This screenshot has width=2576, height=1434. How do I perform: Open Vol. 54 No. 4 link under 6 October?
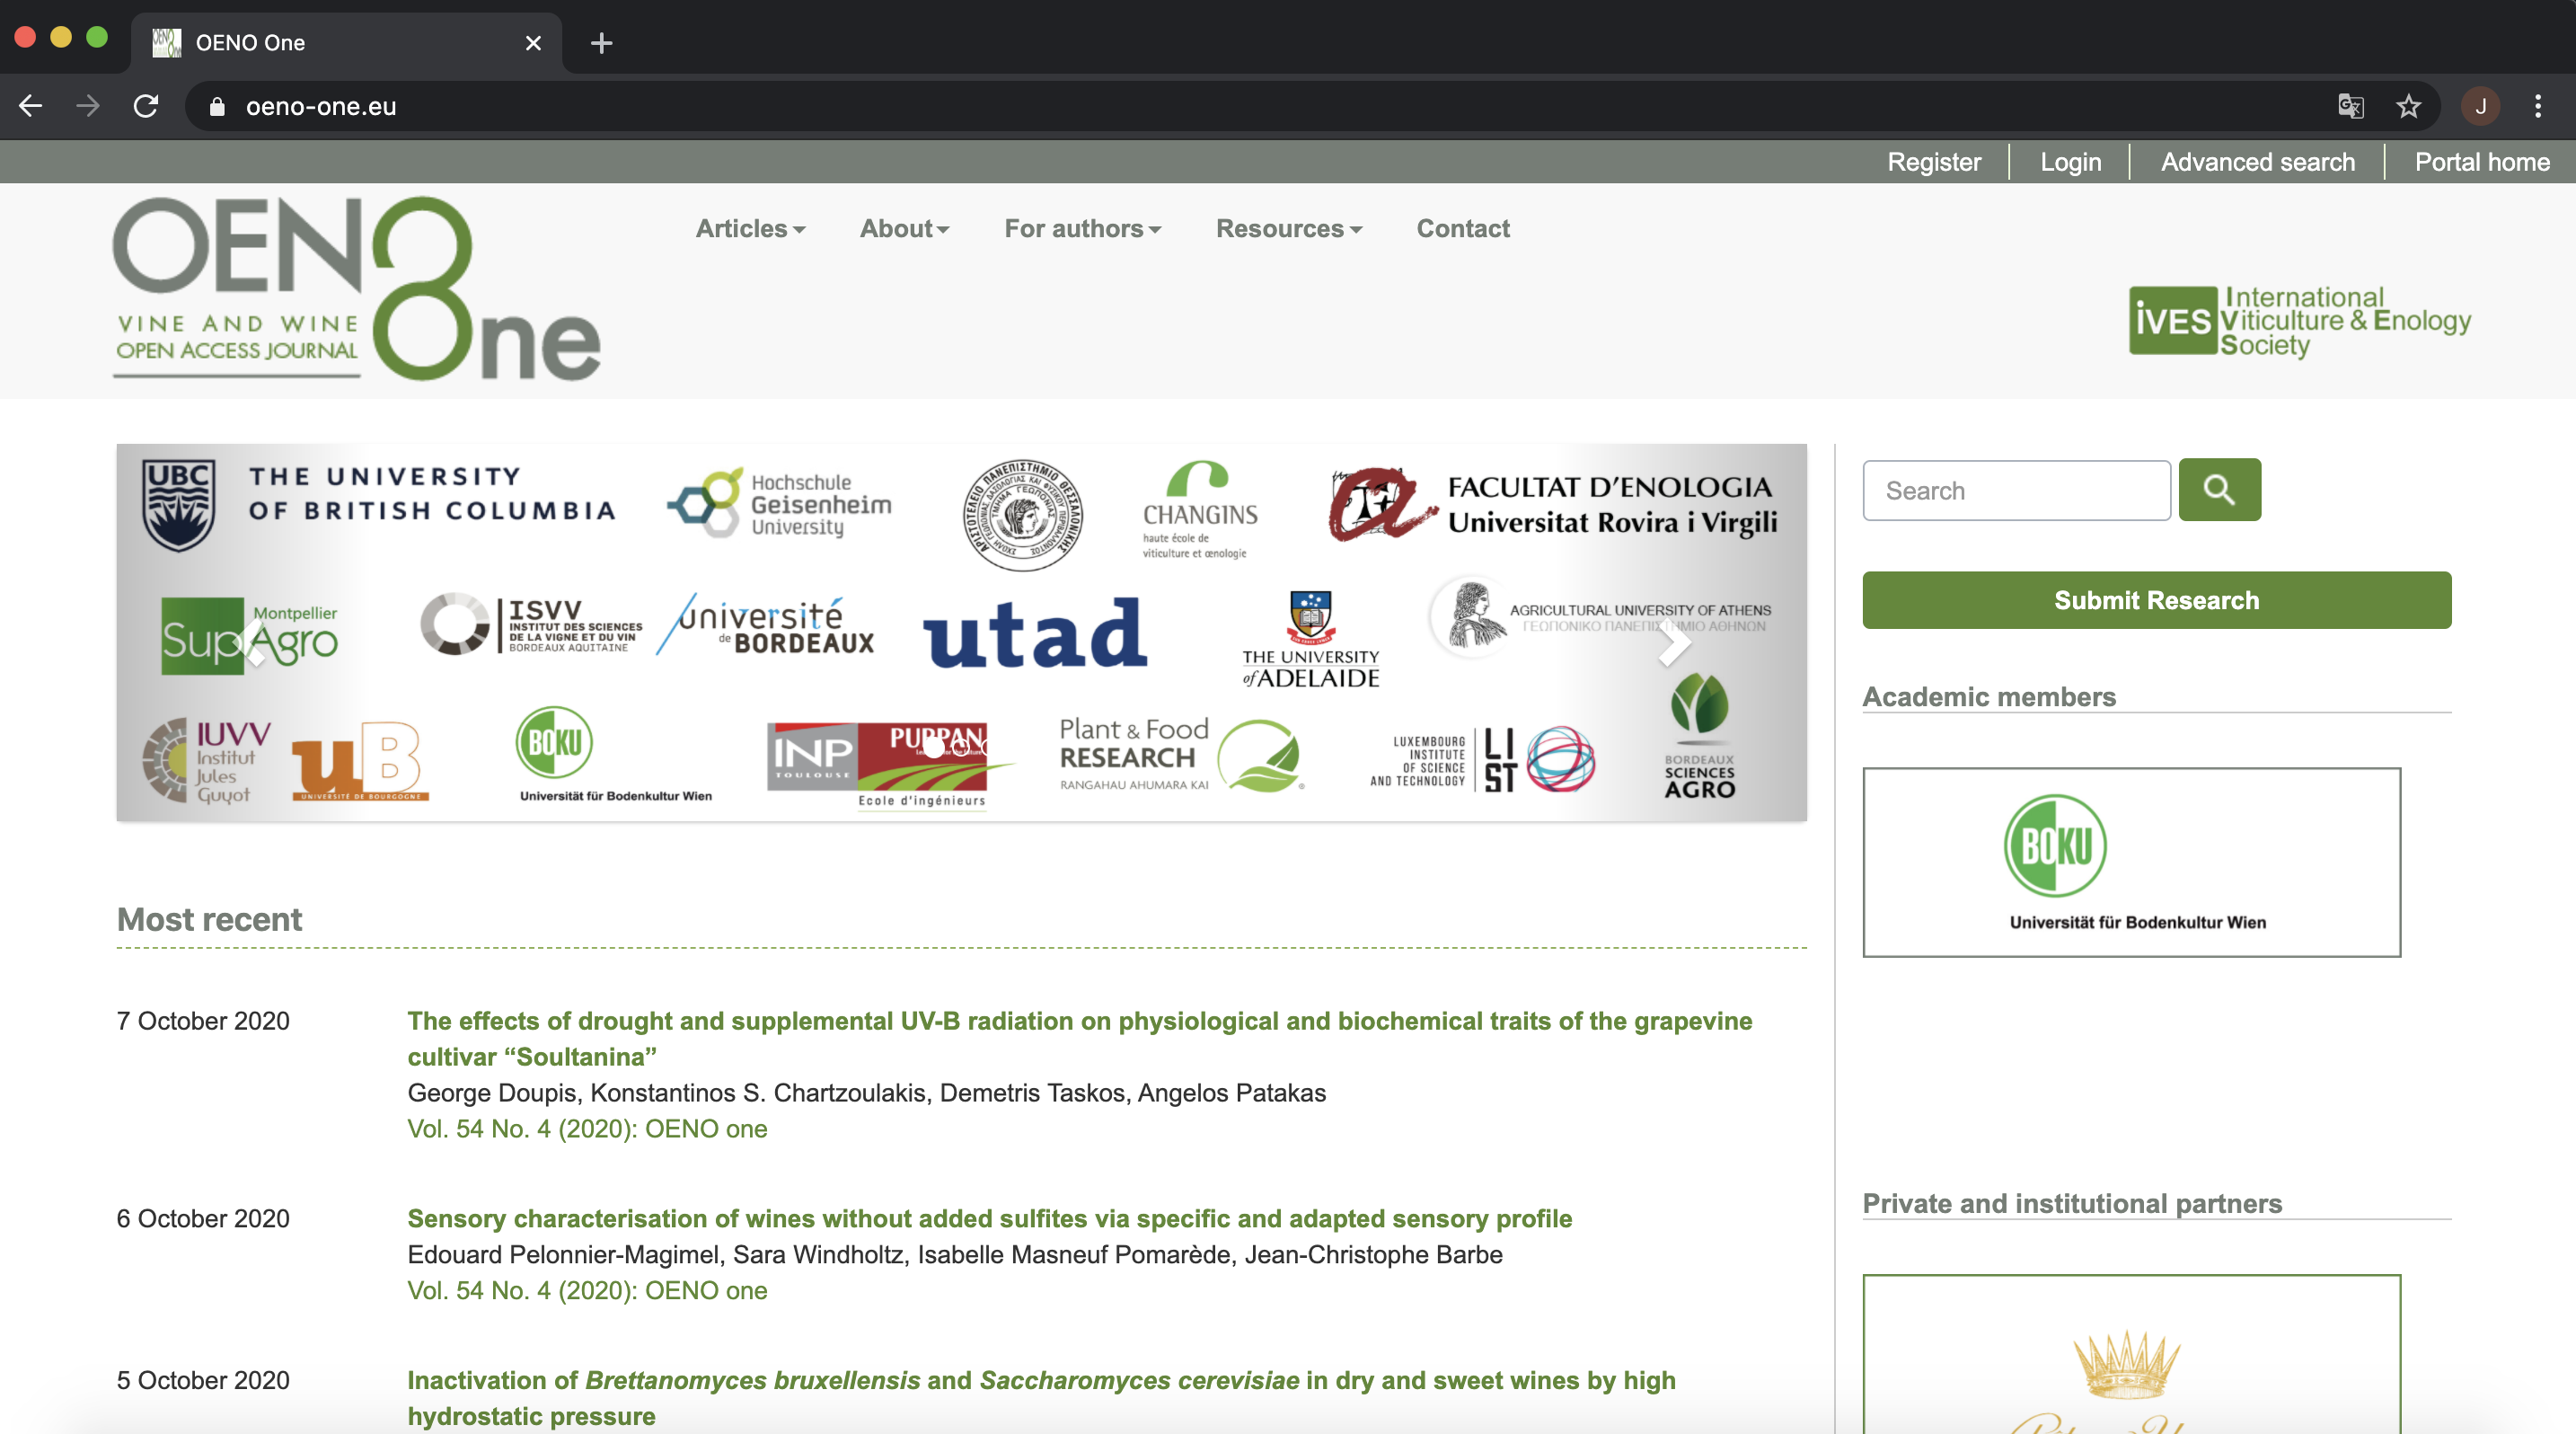[x=587, y=1290]
